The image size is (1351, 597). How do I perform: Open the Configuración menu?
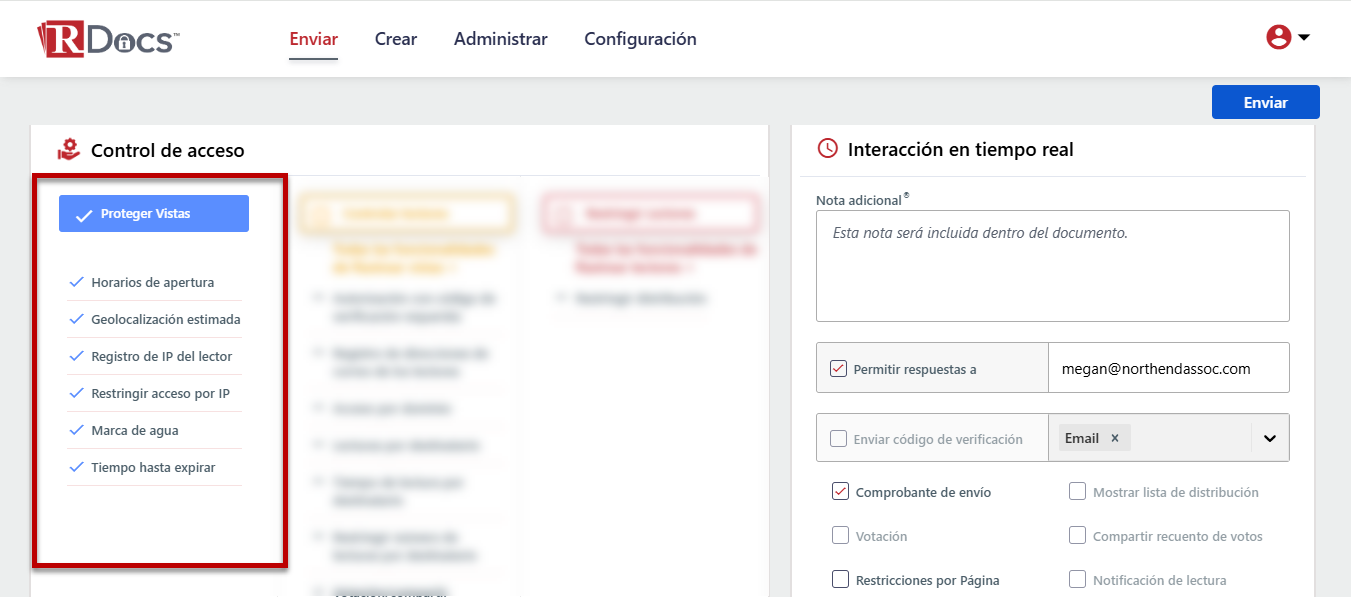[x=640, y=39]
